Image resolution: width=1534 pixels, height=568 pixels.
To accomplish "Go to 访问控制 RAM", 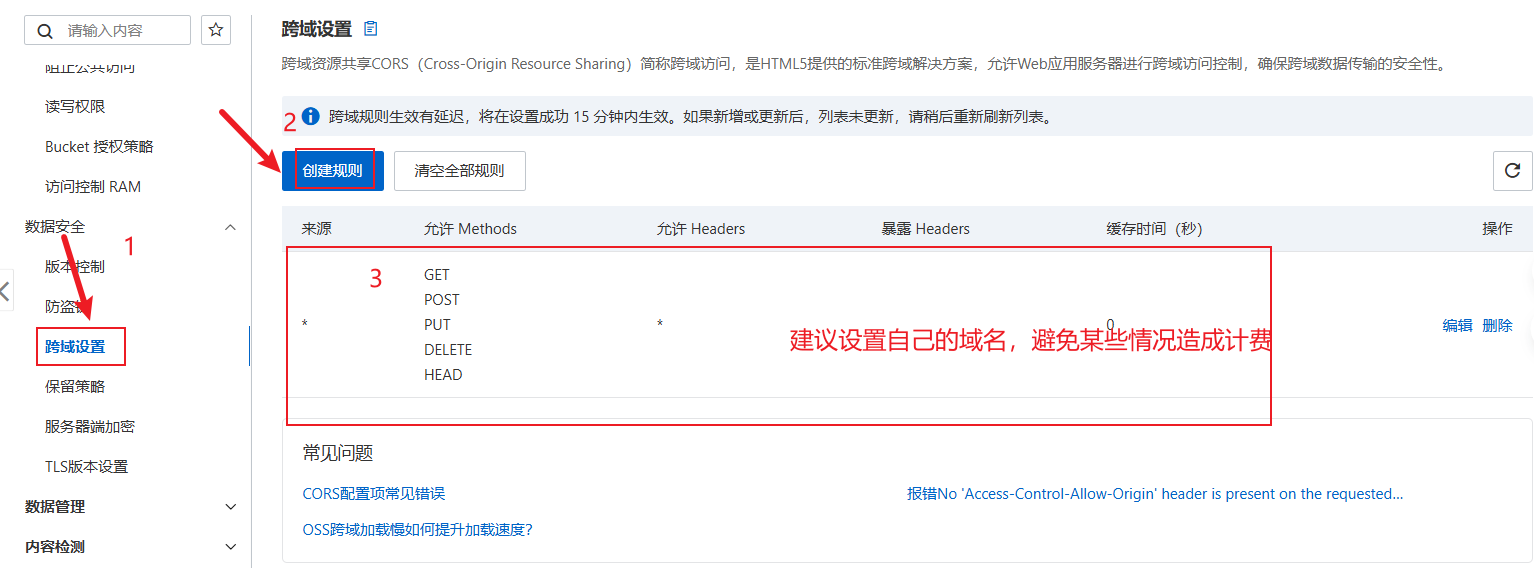I will (x=93, y=187).
